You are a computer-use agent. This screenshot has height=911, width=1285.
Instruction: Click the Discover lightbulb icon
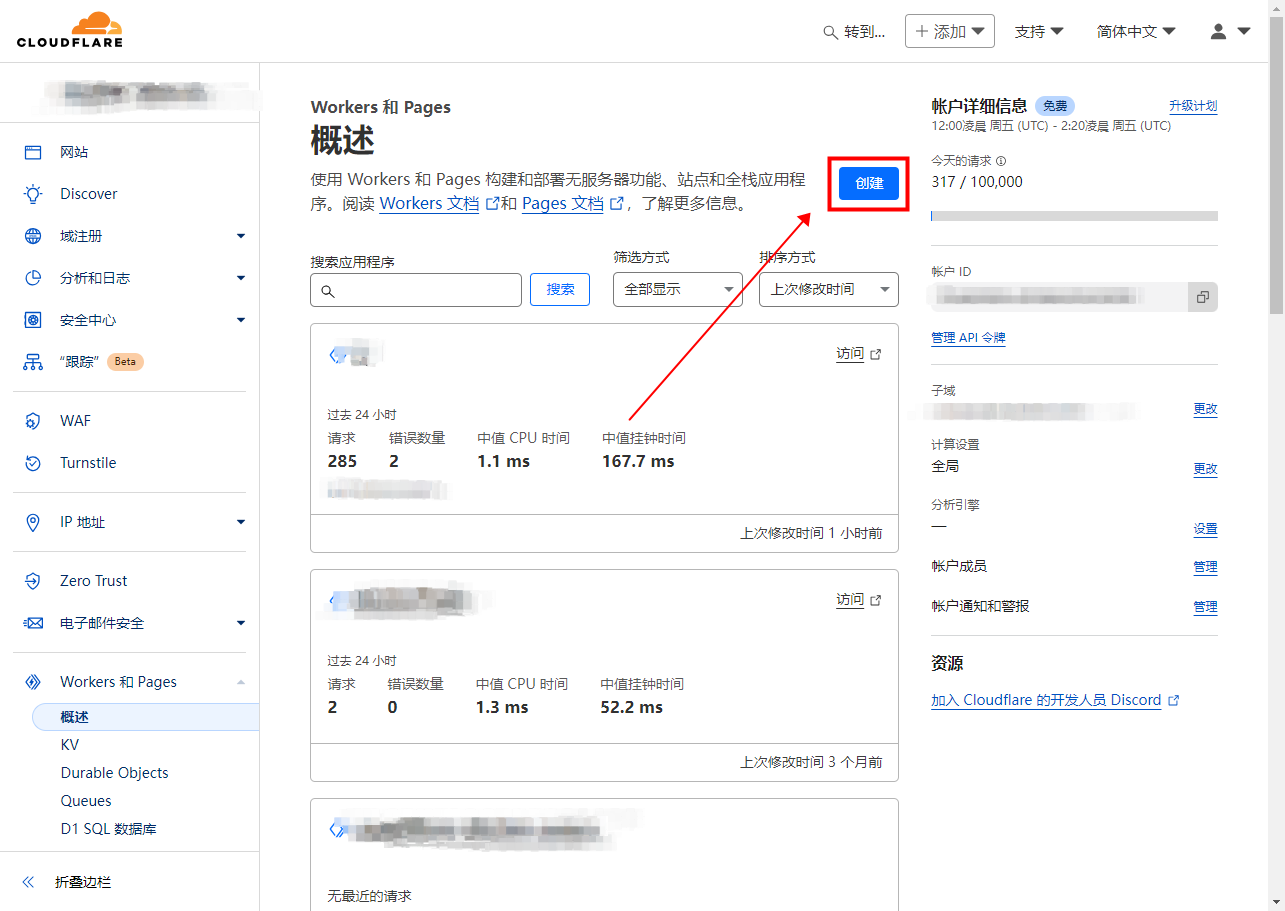pyautogui.click(x=33, y=194)
